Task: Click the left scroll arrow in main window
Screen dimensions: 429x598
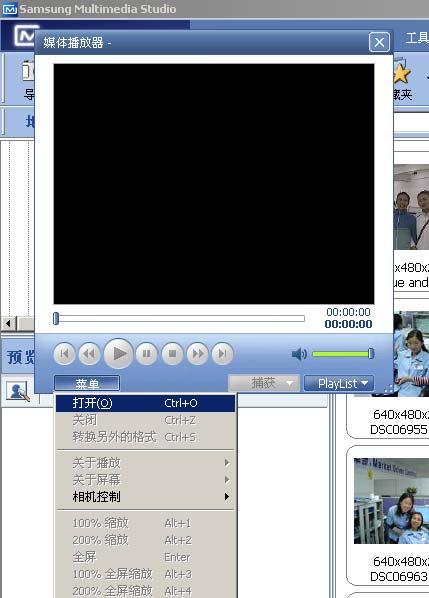Action: [x=8, y=324]
